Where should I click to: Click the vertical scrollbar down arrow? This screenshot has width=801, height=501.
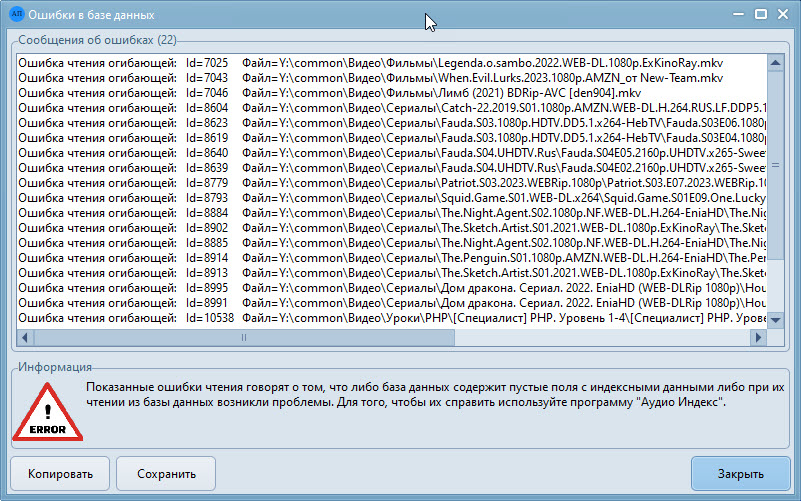click(775, 320)
